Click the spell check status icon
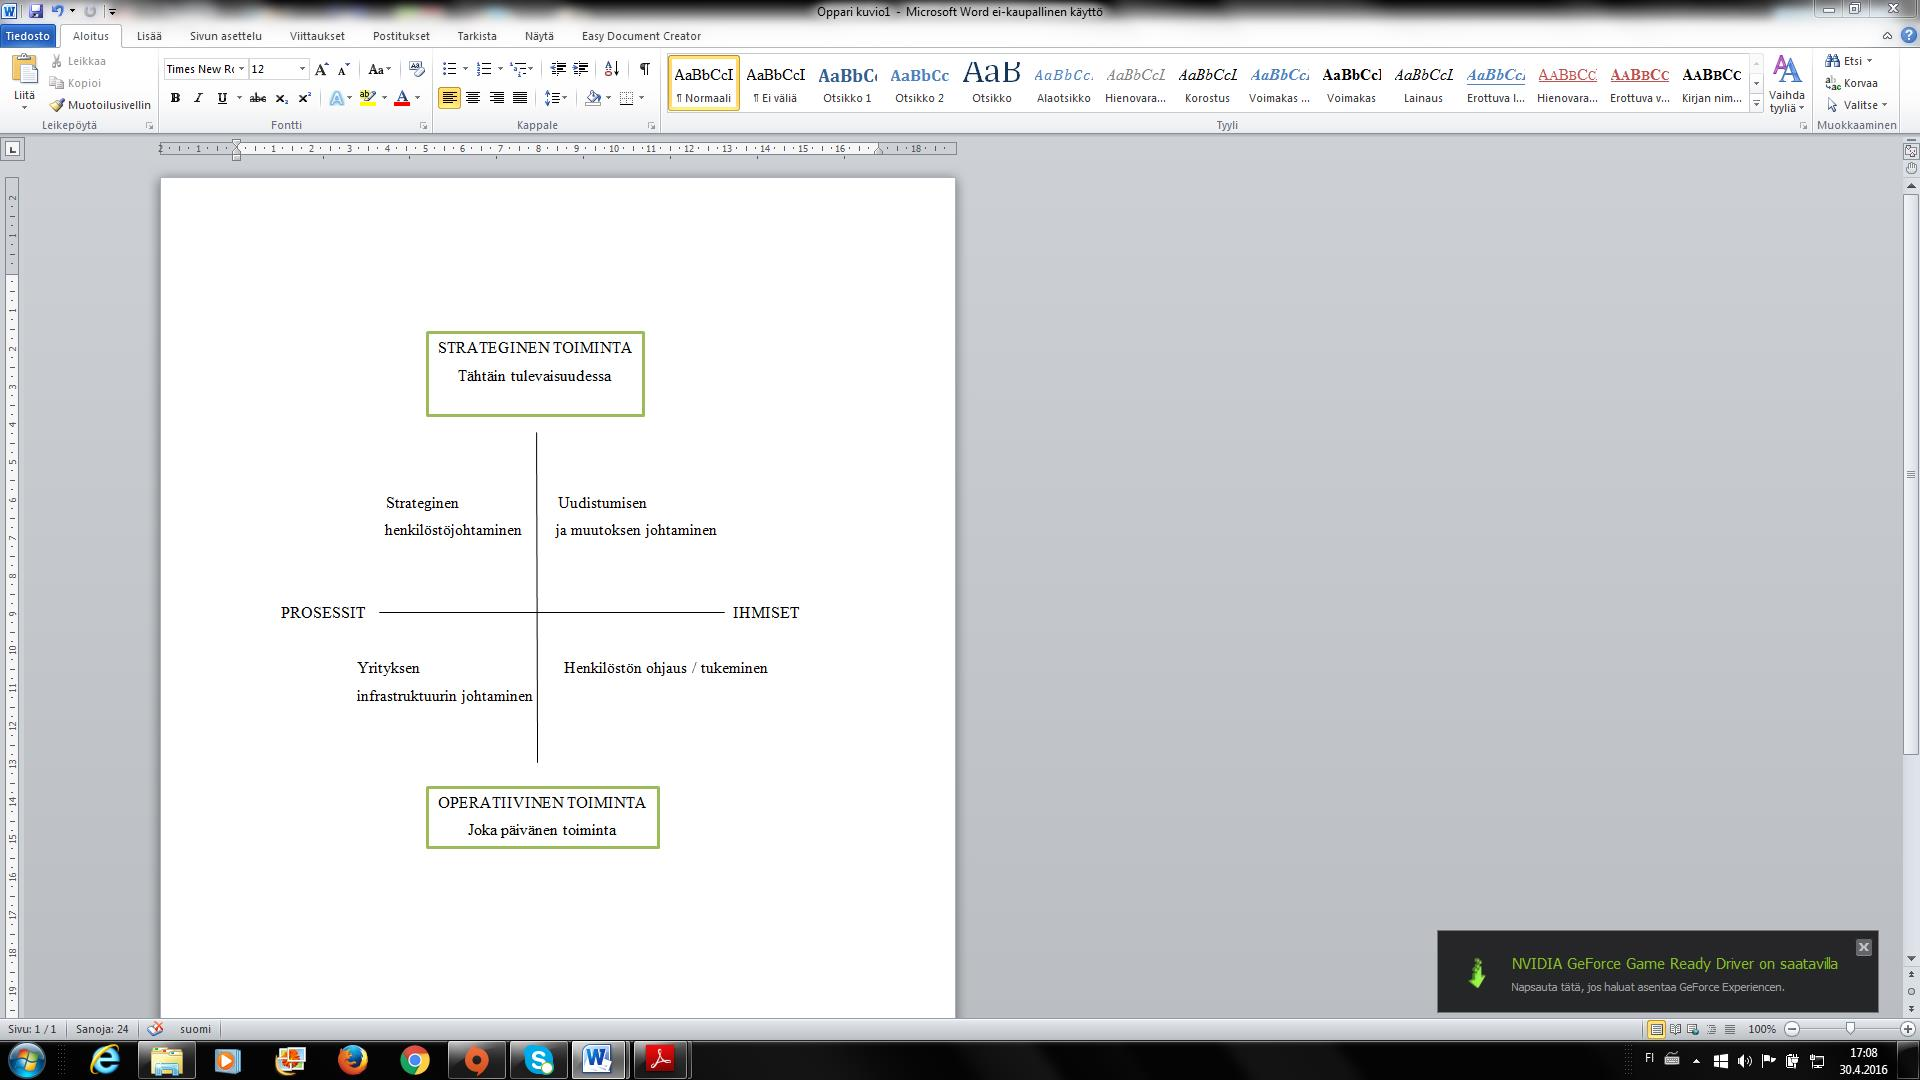 click(x=155, y=1029)
